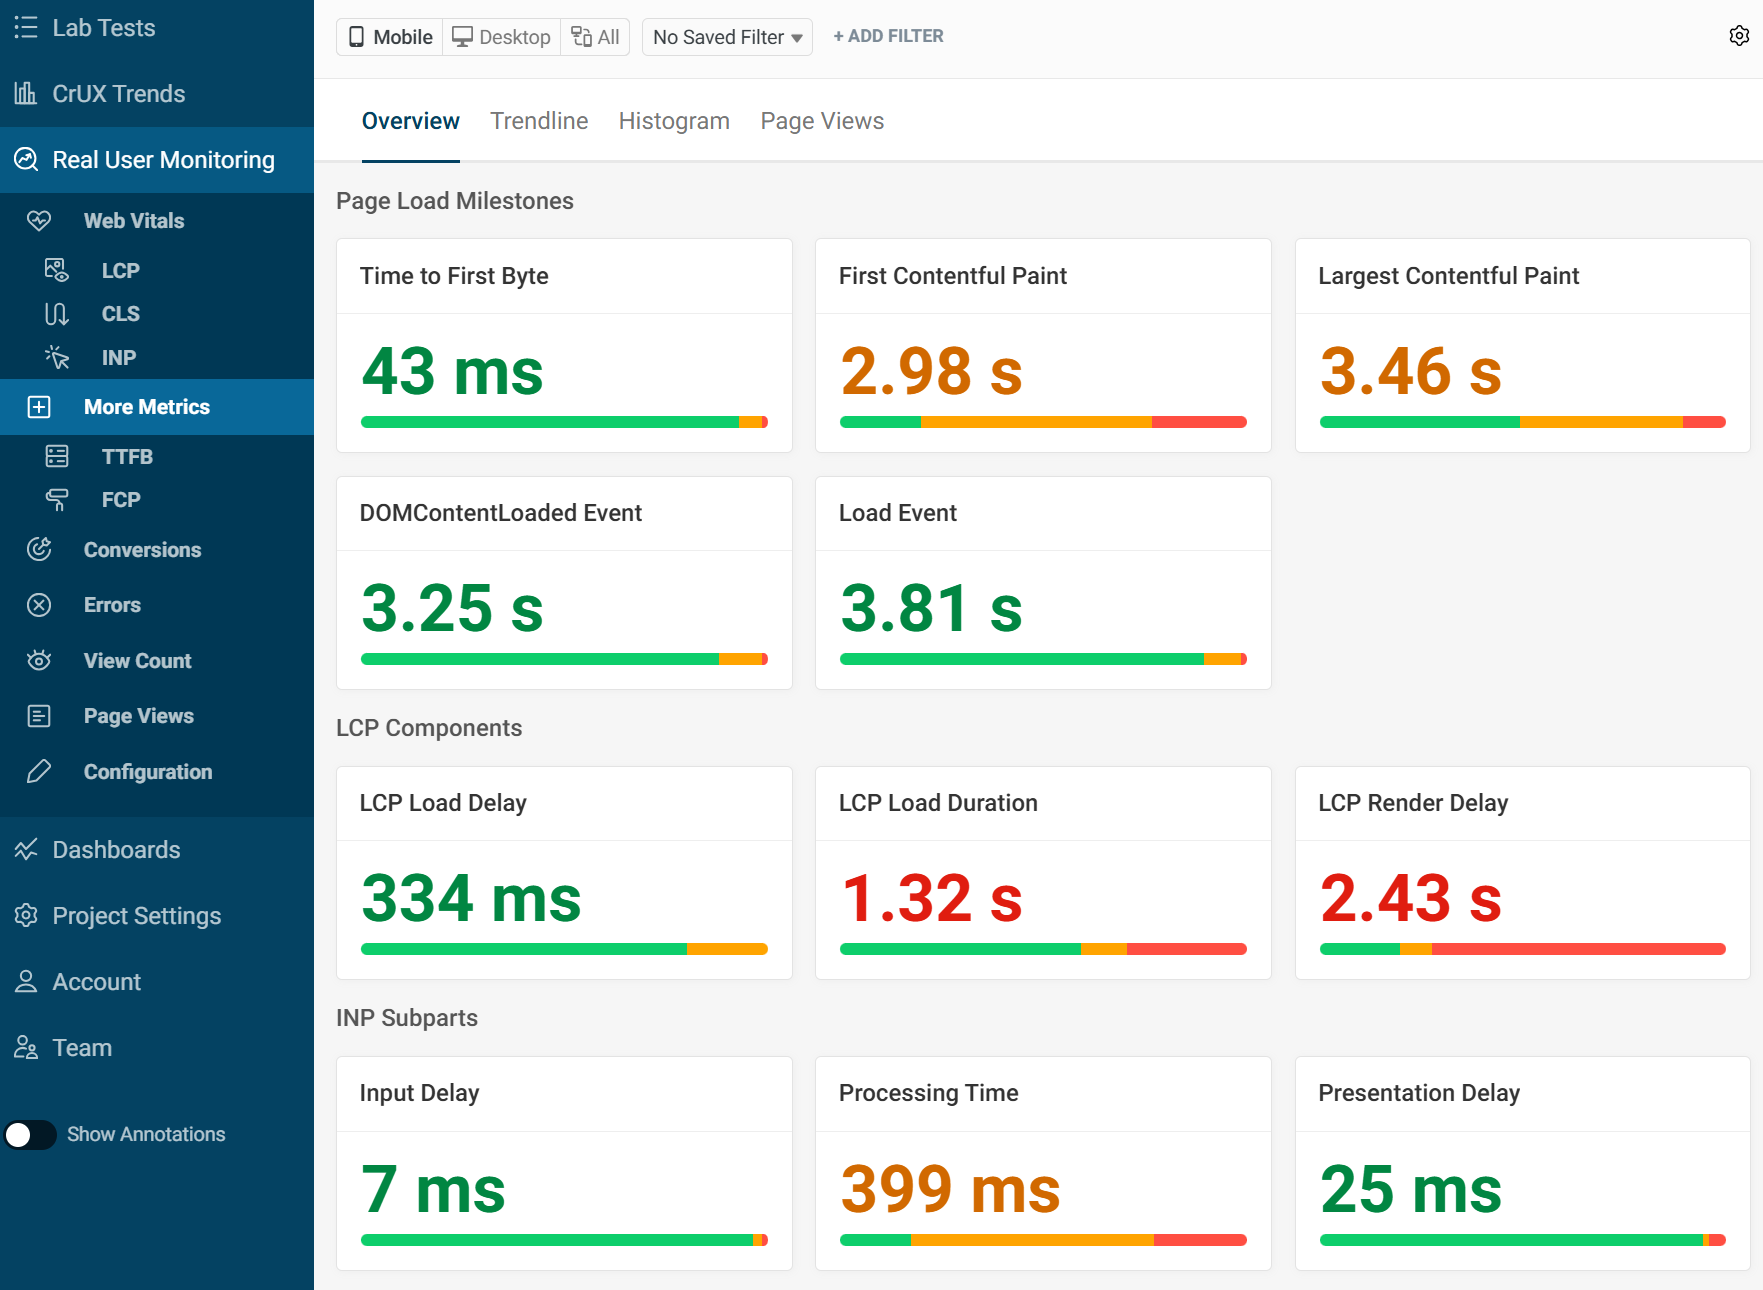Open the CLS metric page
1763x1290 pixels.
(120, 313)
